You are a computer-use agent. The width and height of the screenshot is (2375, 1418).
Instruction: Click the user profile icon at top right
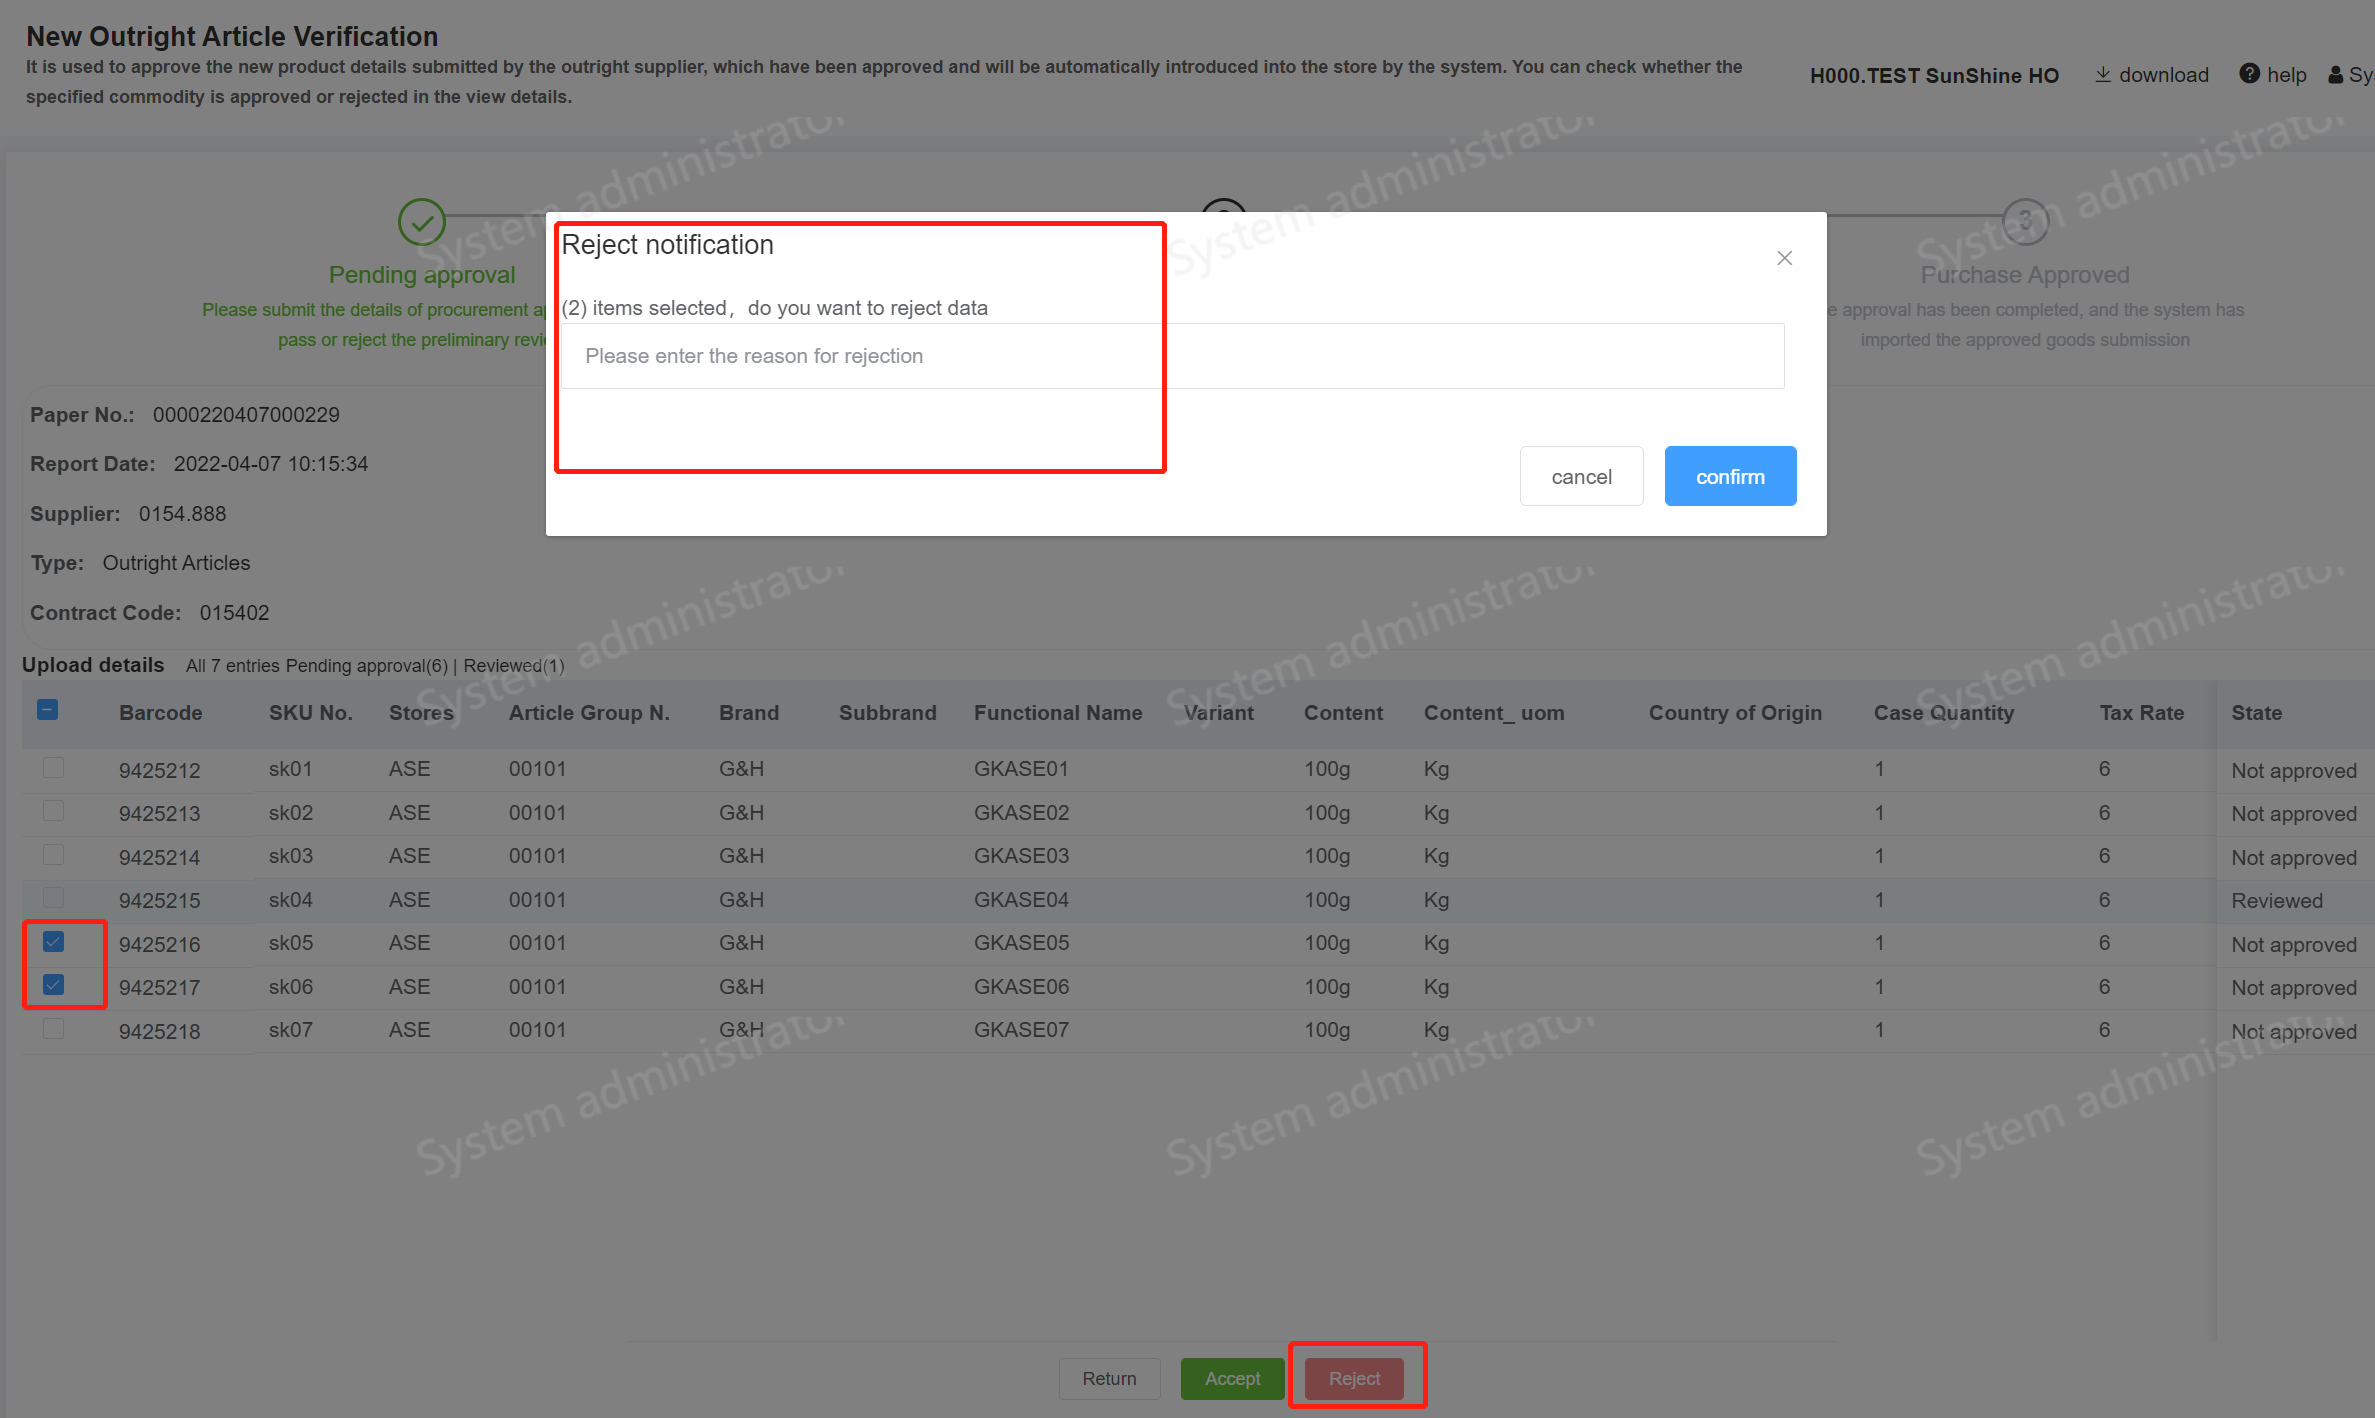click(2336, 75)
